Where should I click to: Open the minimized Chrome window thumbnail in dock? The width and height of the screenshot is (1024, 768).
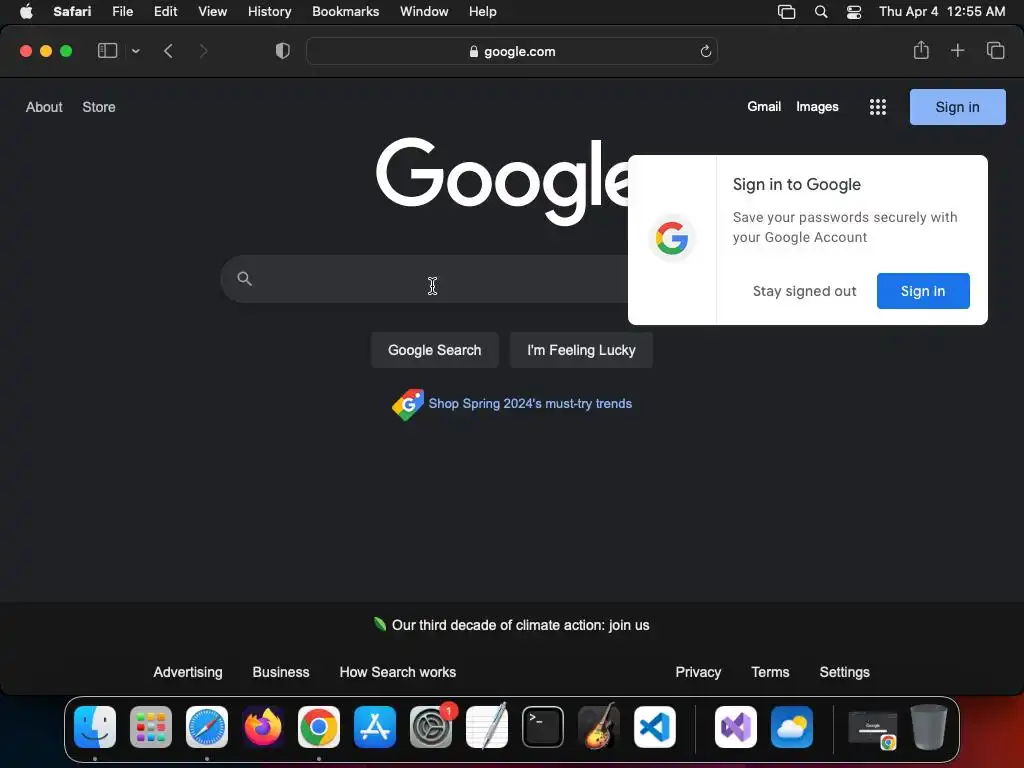(872, 729)
